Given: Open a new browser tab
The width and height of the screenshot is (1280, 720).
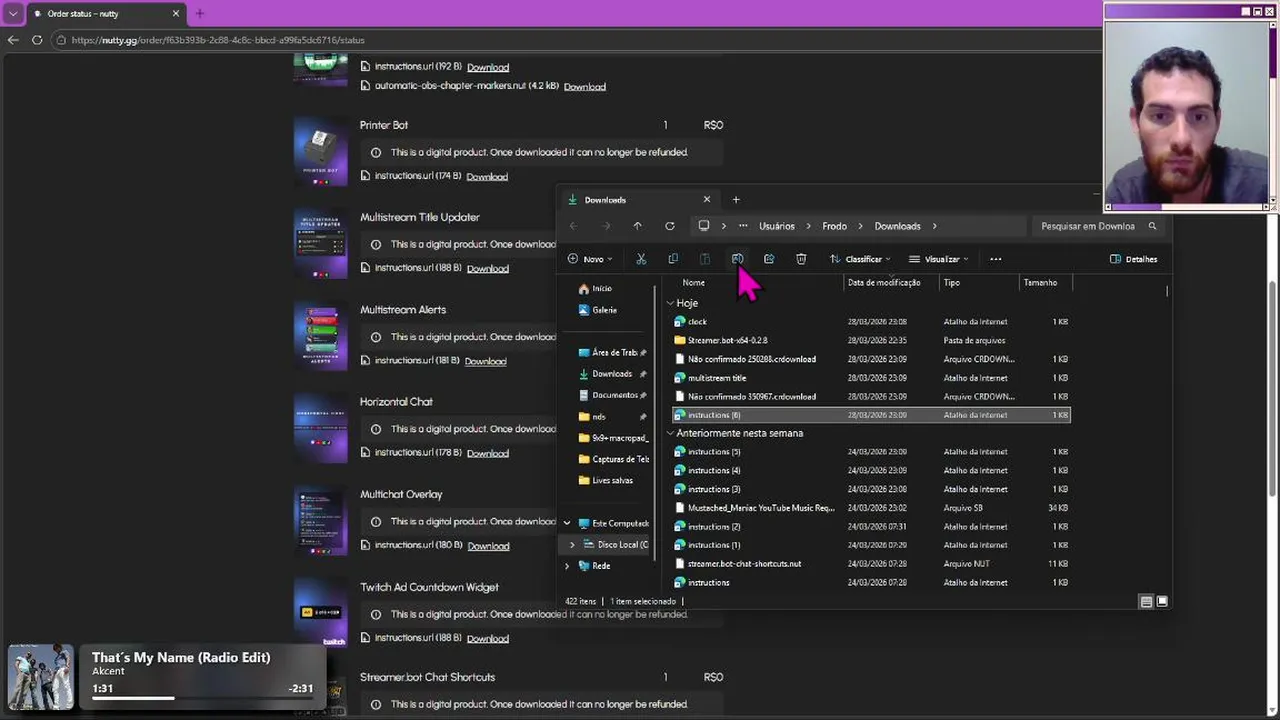Looking at the screenshot, I should pyautogui.click(x=199, y=14).
